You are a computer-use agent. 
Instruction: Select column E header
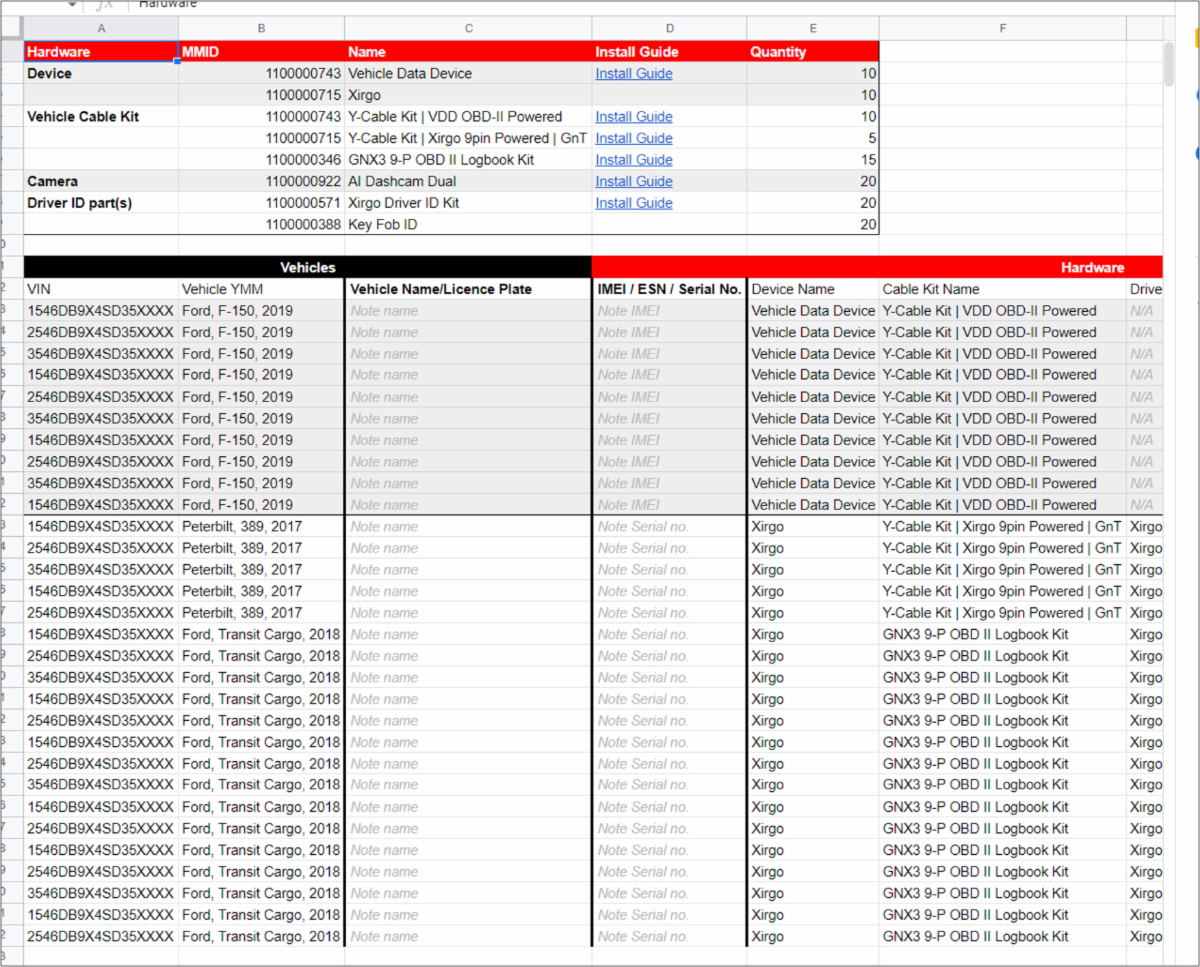[812, 28]
